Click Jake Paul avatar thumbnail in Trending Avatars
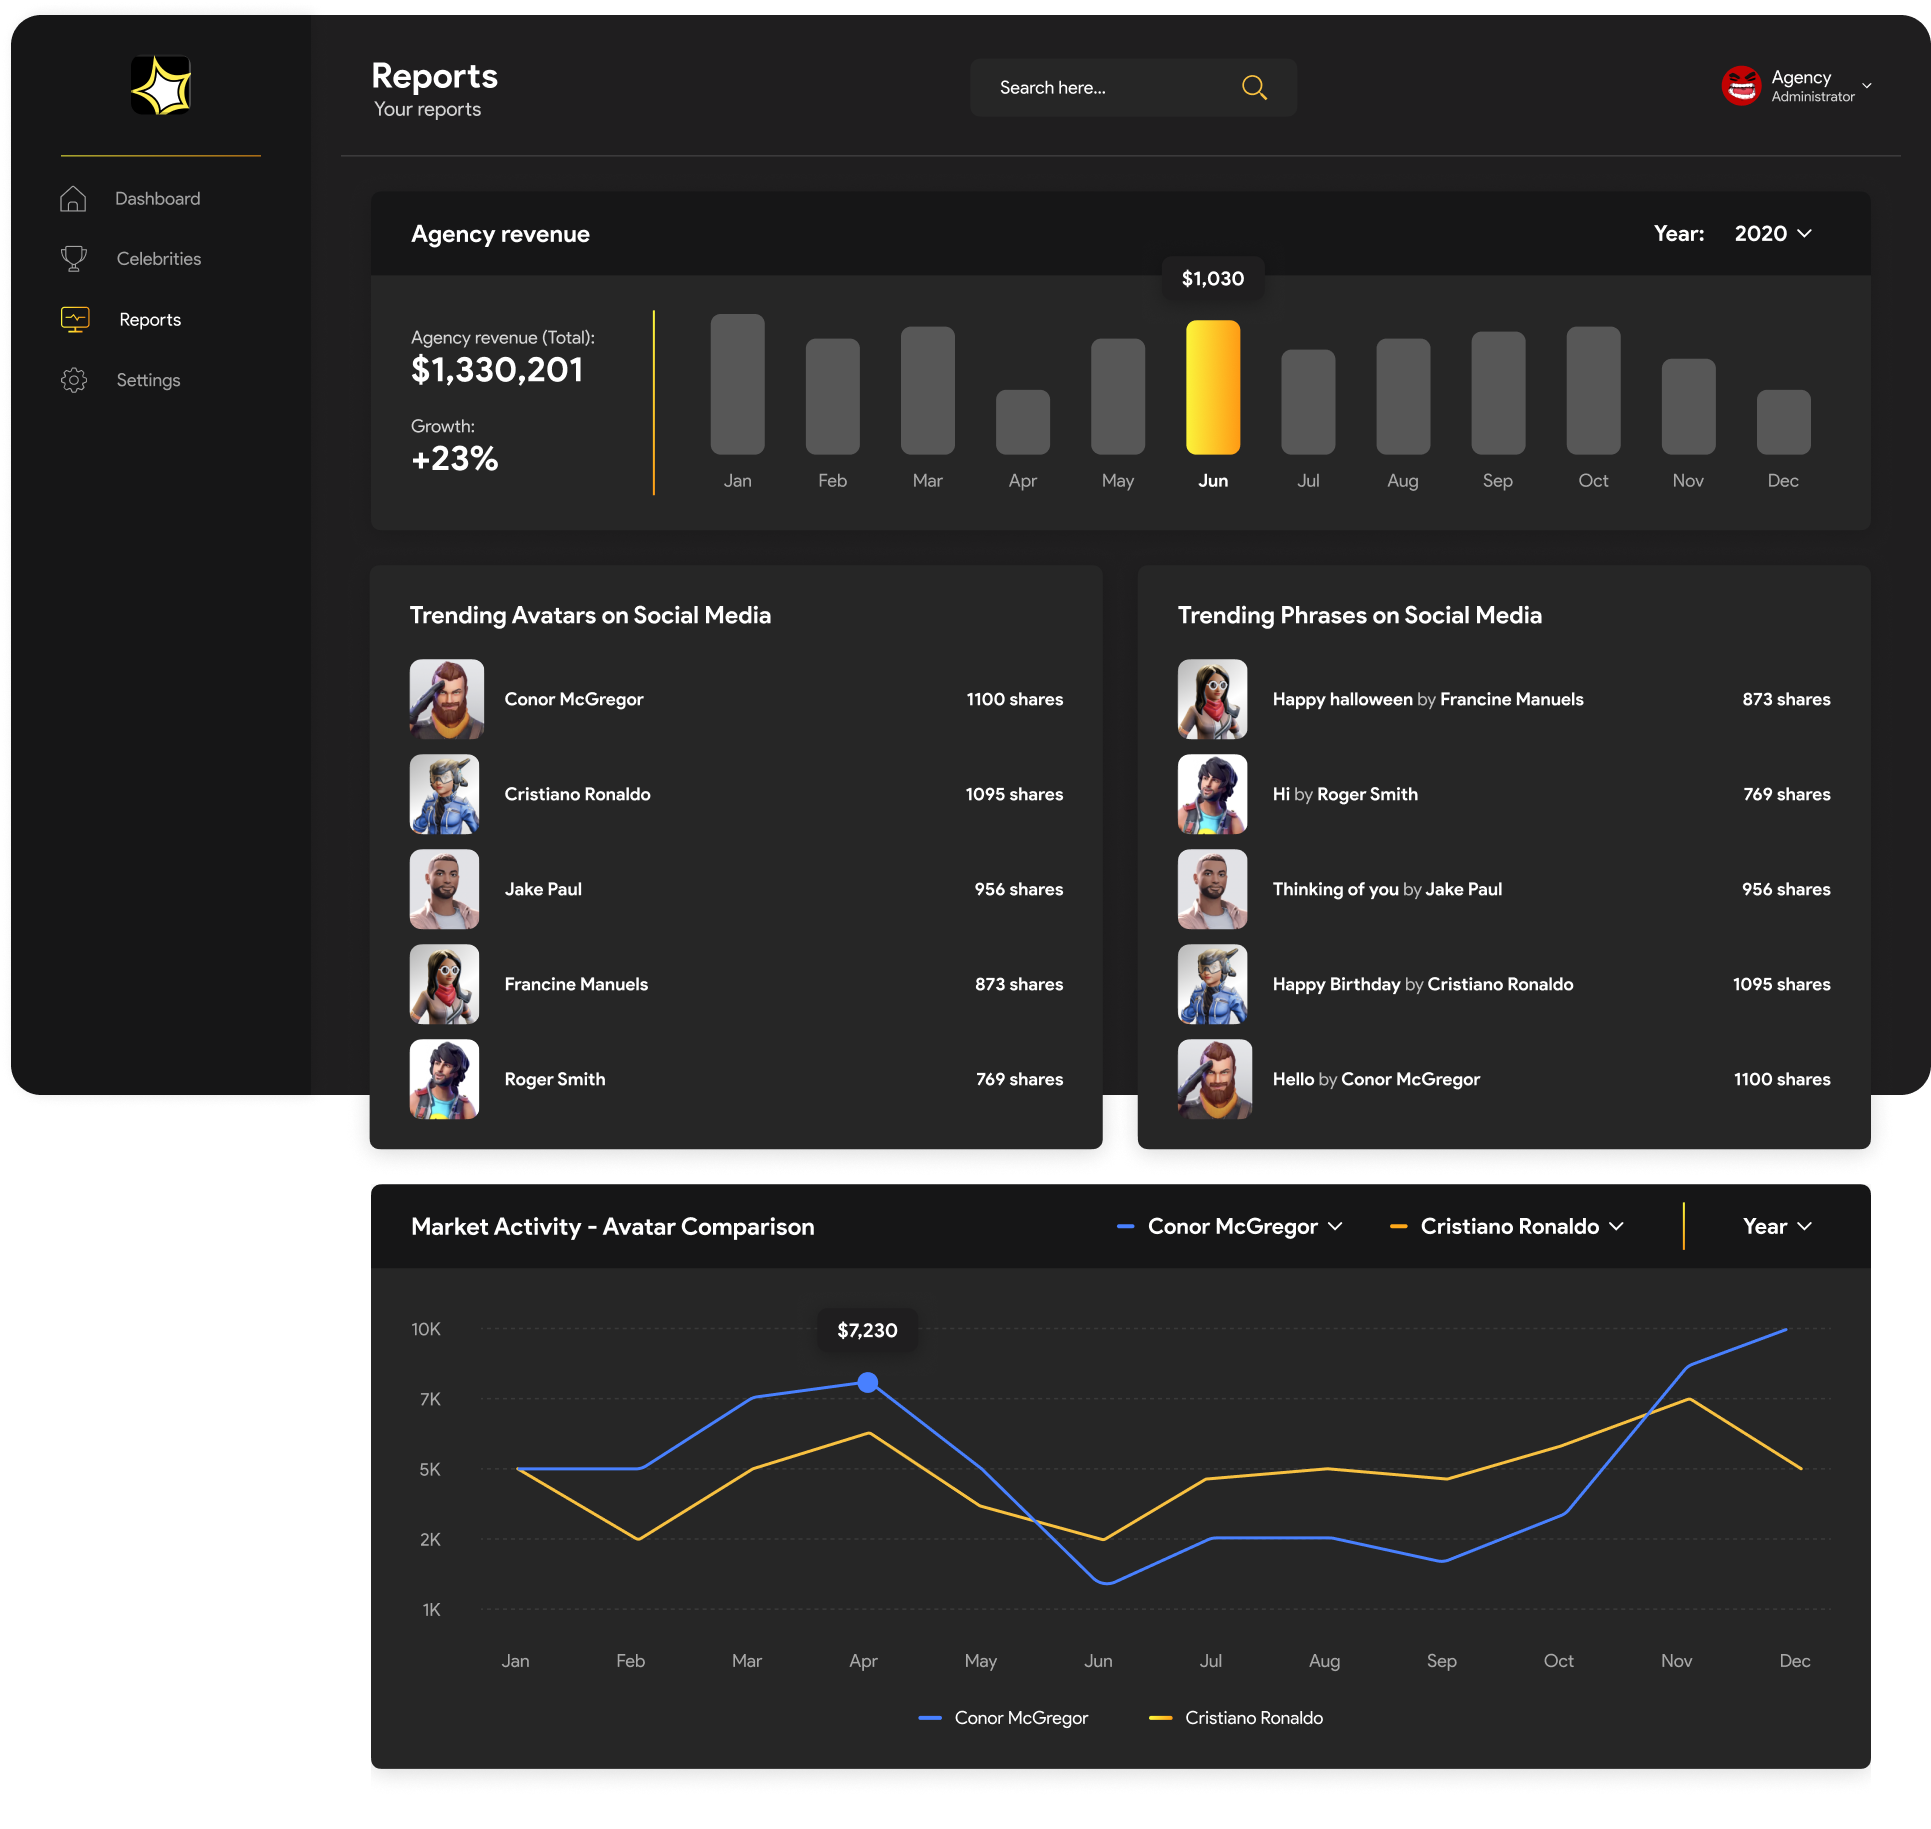 pos(444,889)
